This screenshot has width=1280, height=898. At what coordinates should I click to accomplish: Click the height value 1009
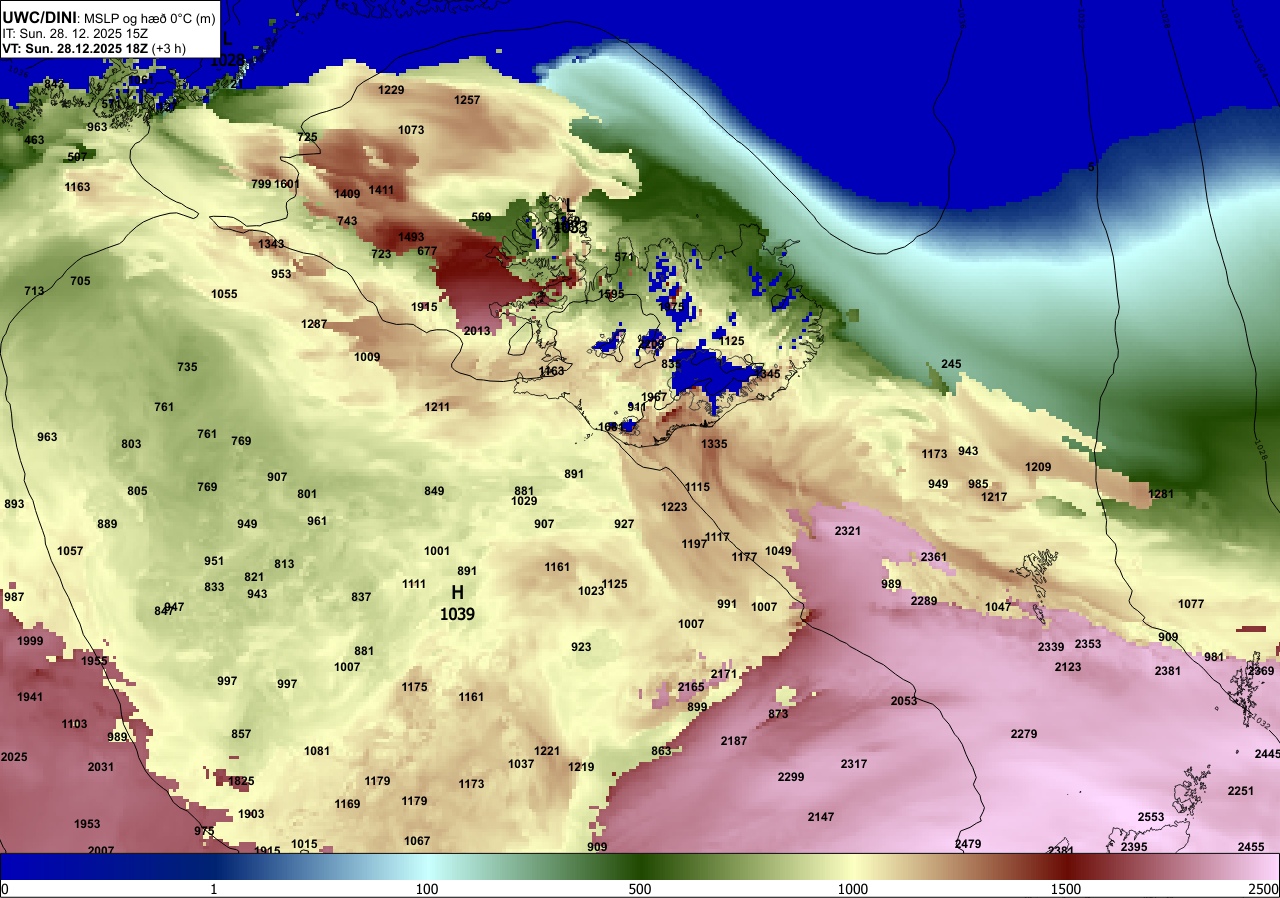coord(367,357)
